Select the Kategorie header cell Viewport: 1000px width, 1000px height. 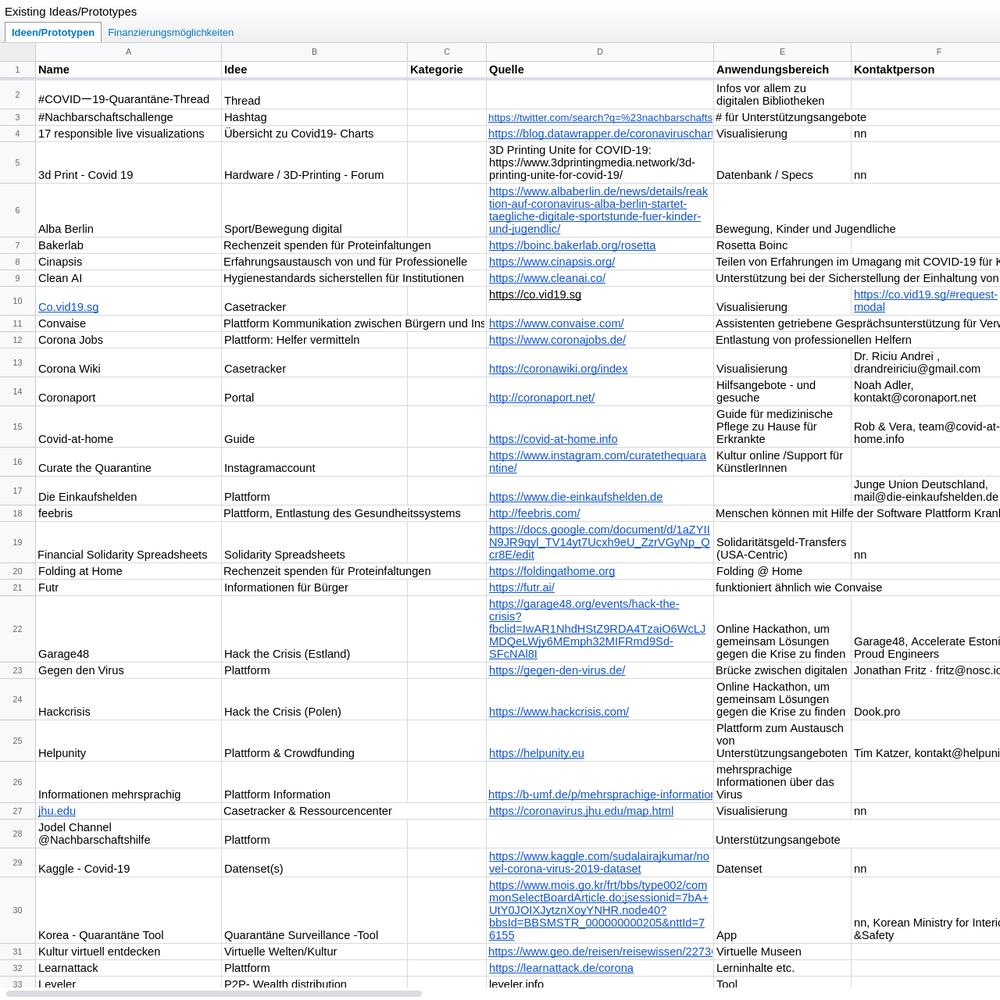coord(446,70)
